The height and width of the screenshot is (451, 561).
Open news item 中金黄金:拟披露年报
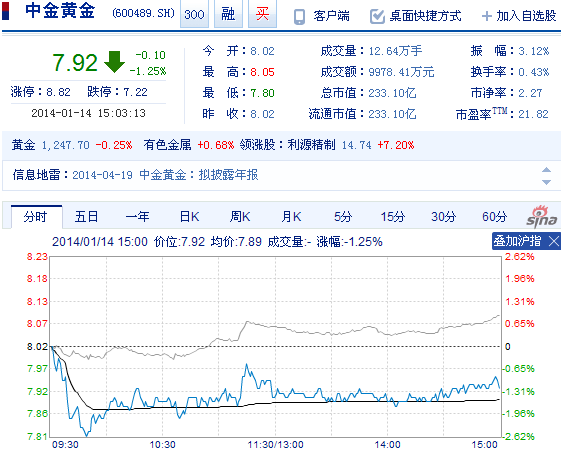point(199,175)
